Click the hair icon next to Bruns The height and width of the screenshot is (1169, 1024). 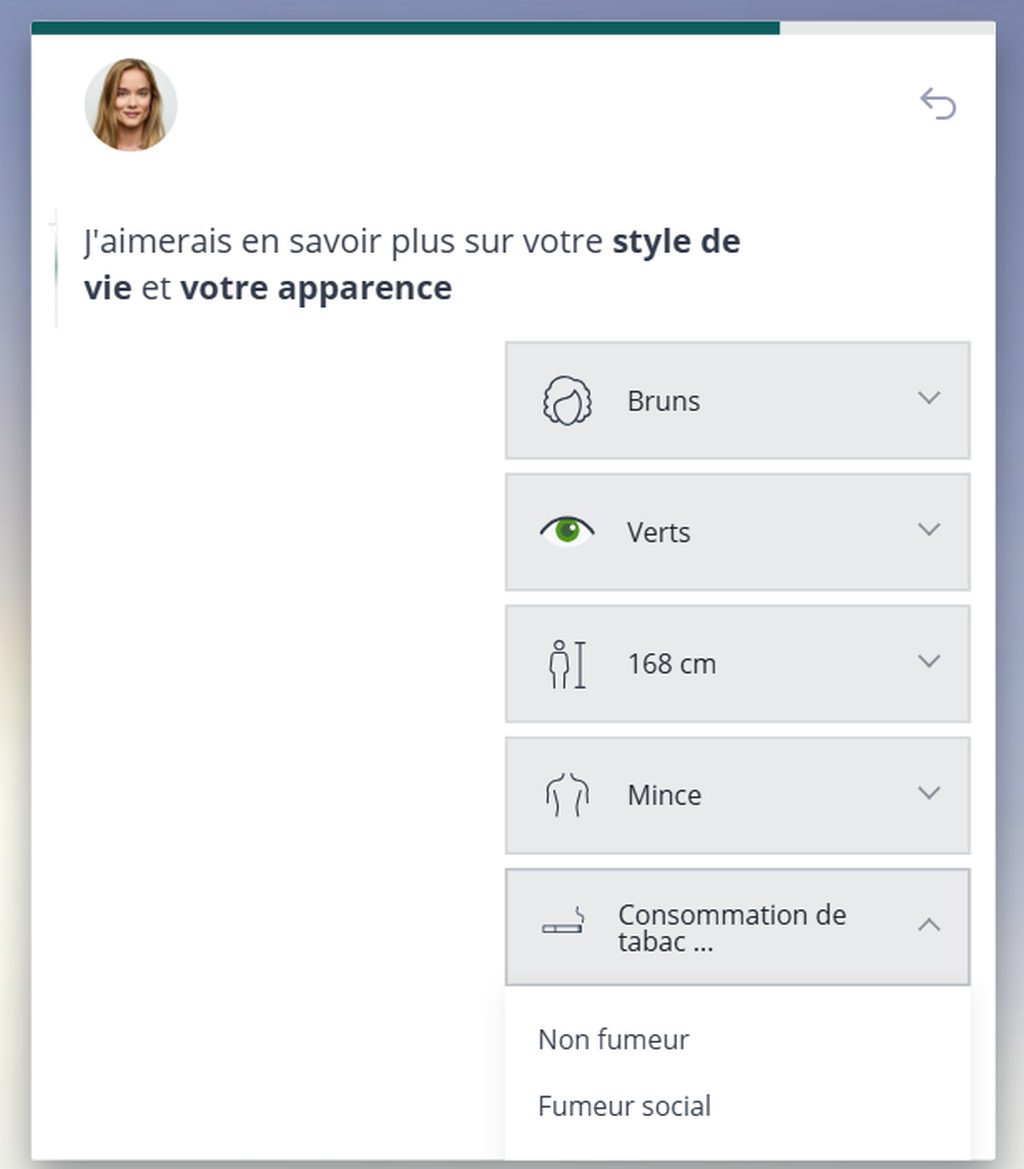(567, 401)
